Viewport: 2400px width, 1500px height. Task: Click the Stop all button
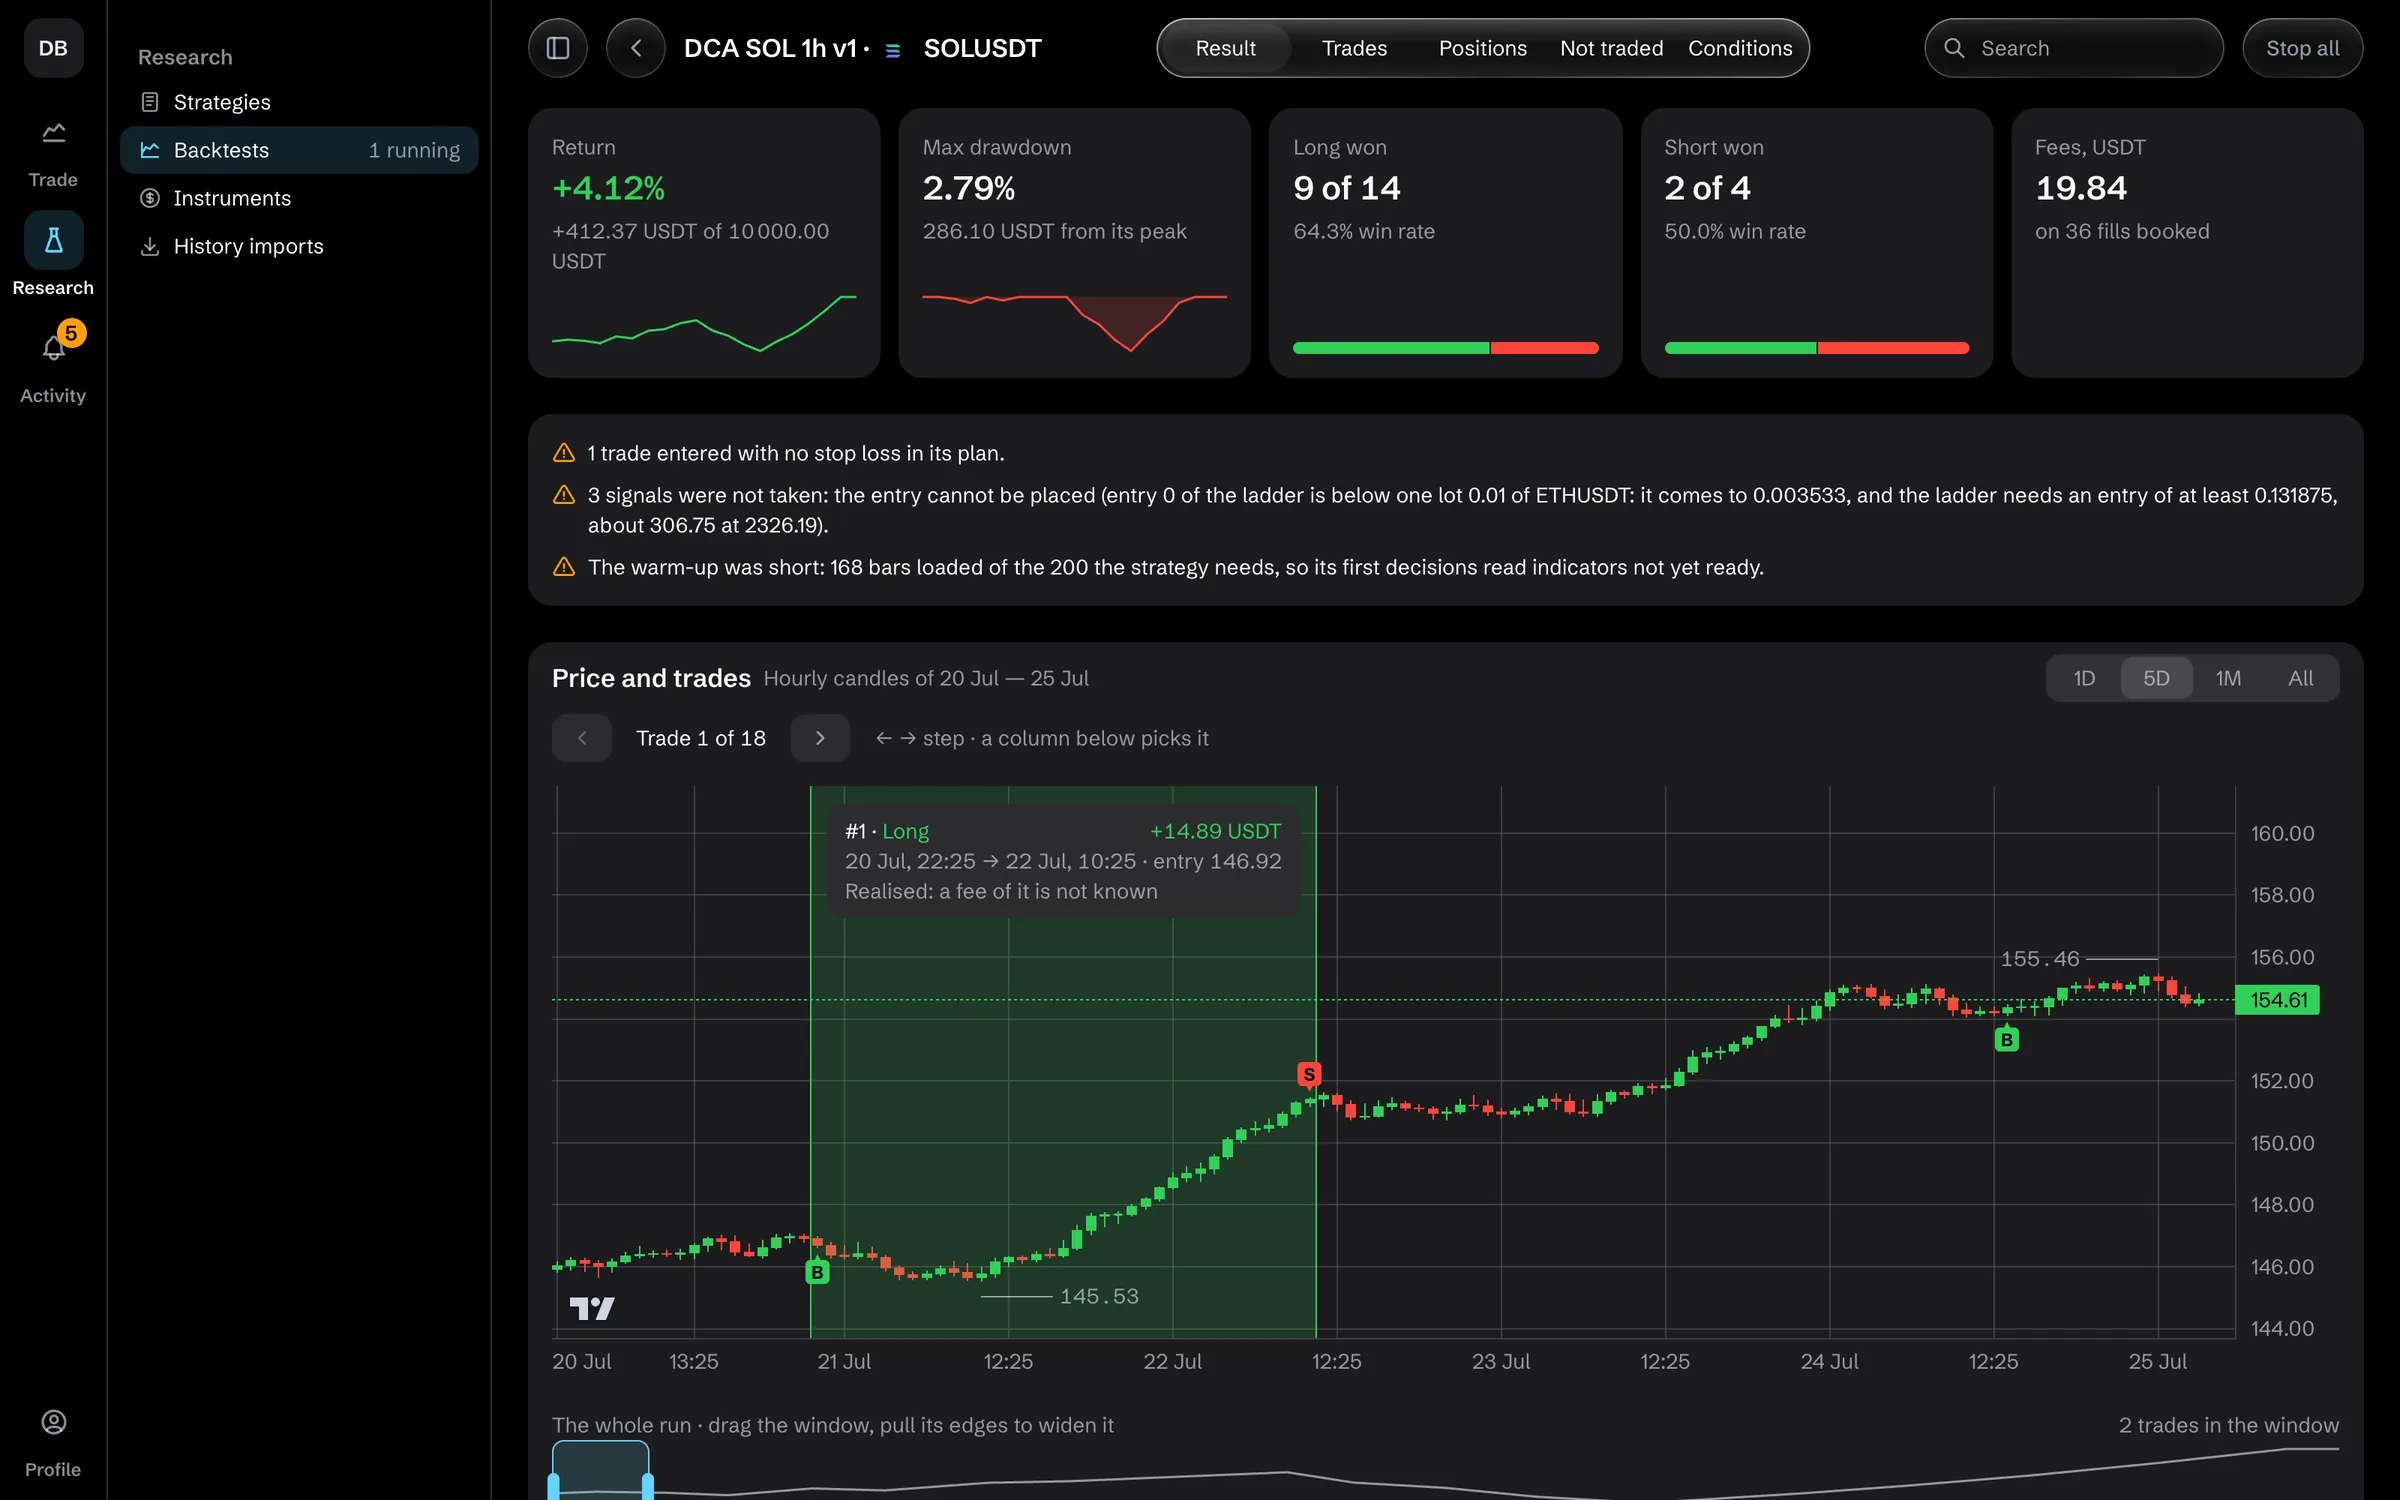pos(2302,48)
